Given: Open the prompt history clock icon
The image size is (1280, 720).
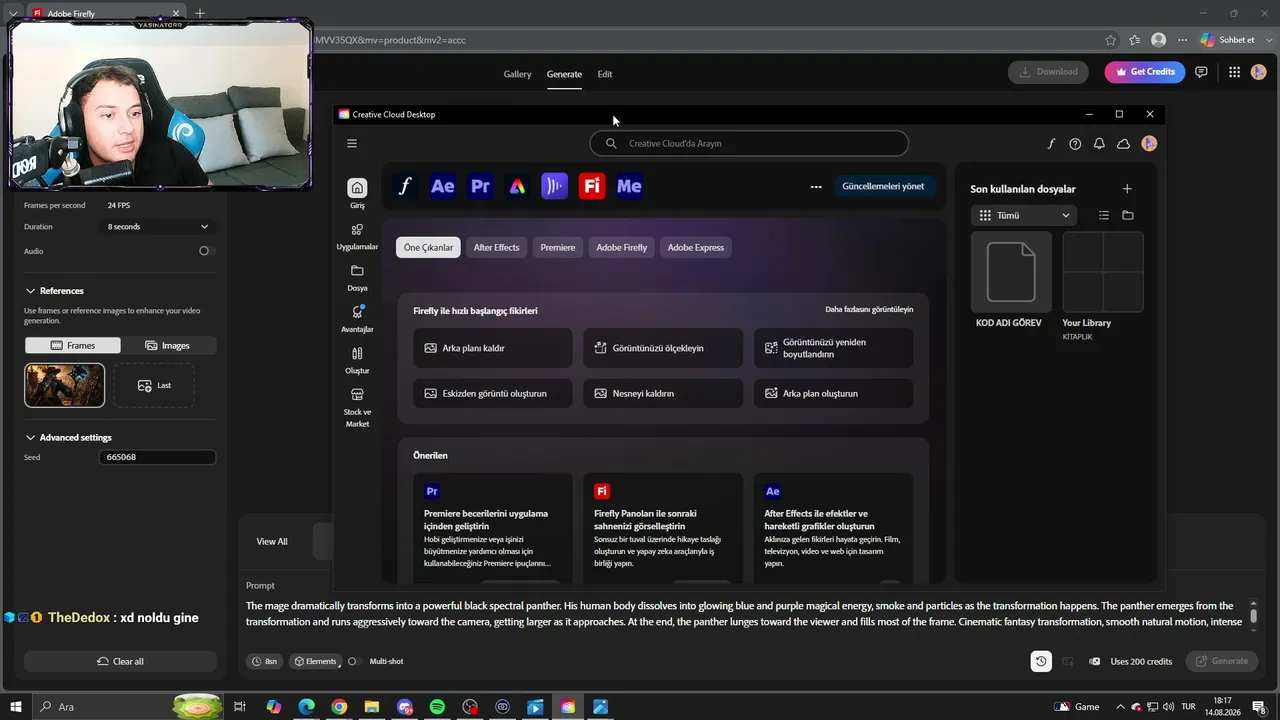Looking at the screenshot, I should pyautogui.click(x=1041, y=661).
